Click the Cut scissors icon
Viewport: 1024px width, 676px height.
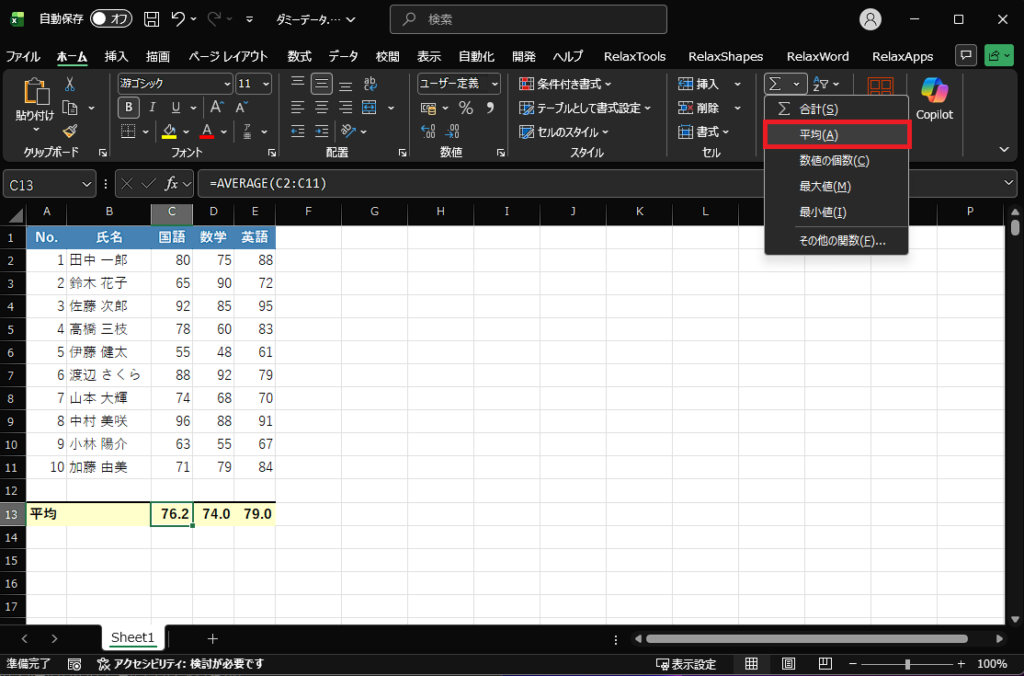(70, 85)
